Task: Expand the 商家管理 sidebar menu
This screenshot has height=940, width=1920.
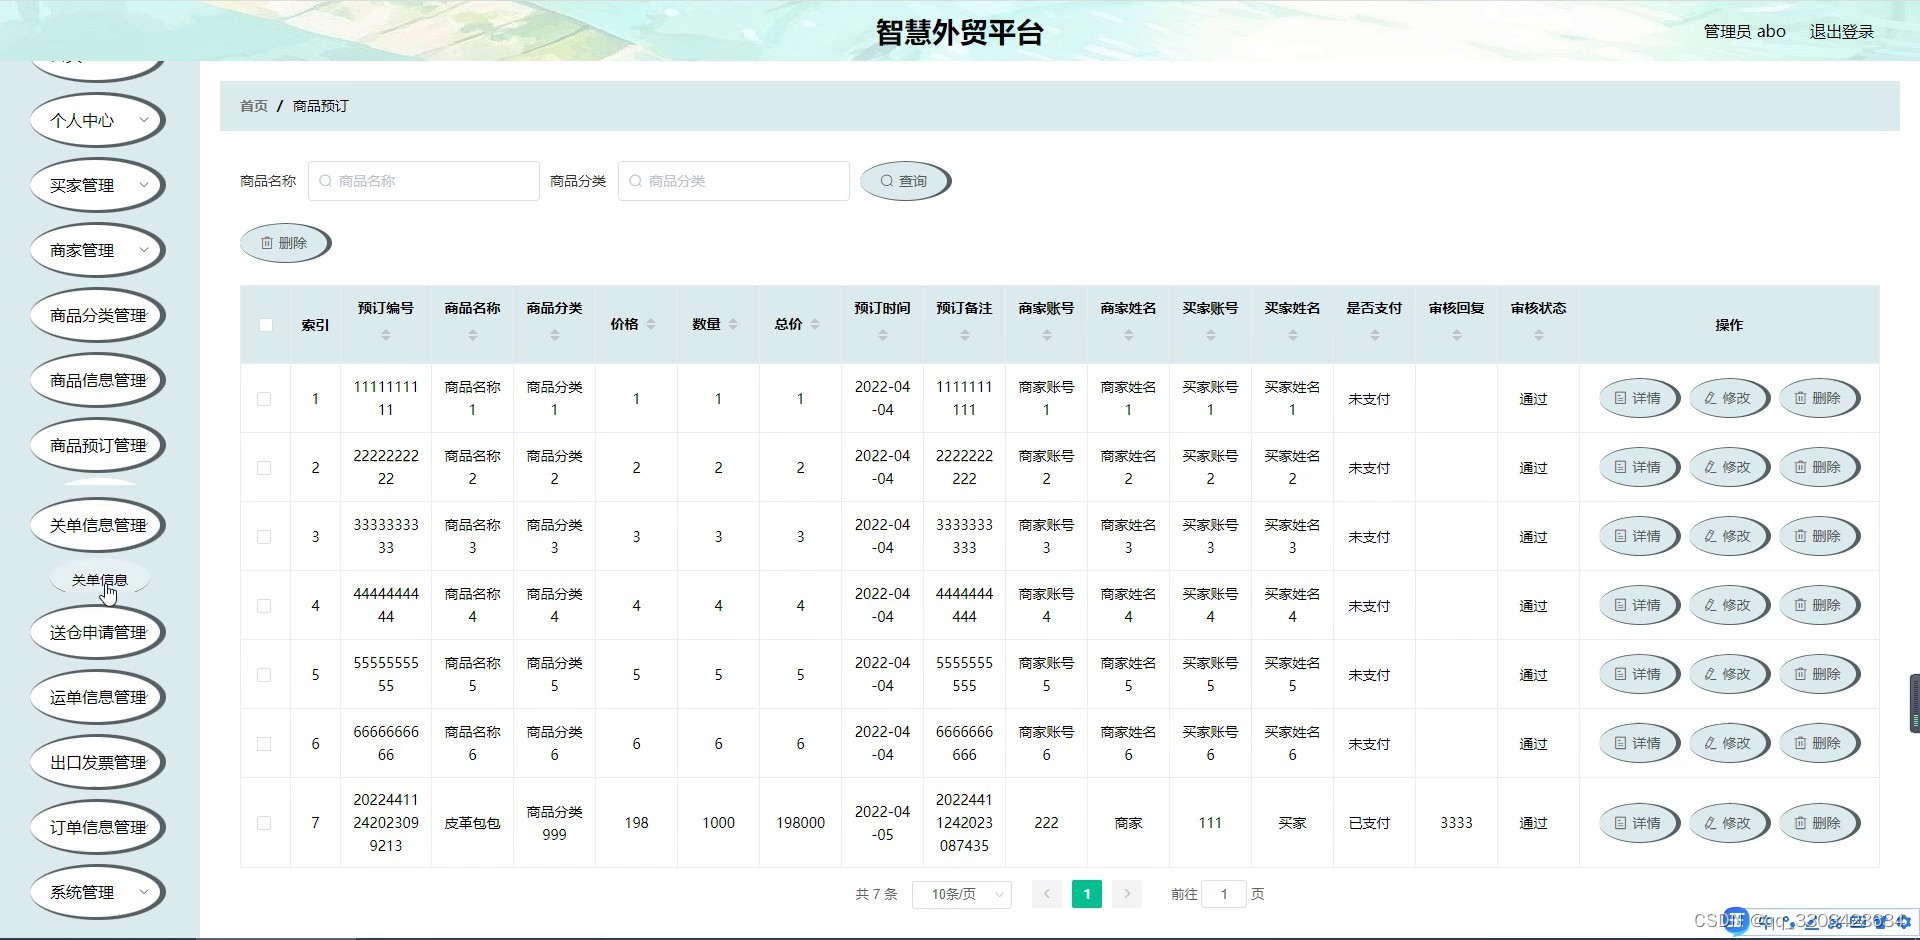Action: [96, 250]
